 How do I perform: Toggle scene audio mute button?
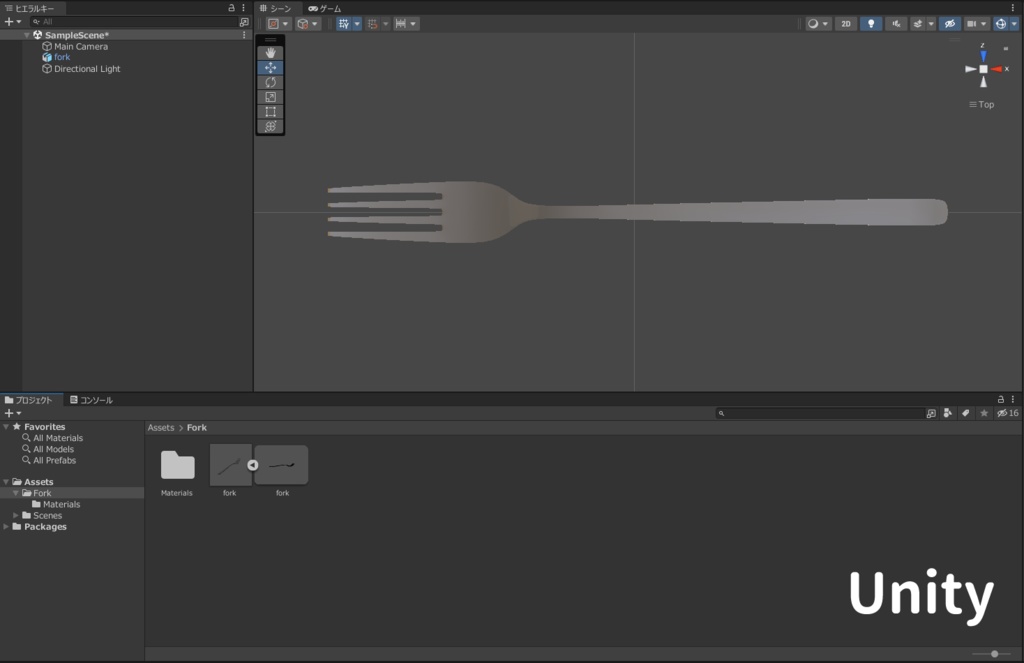pos(896,24)
